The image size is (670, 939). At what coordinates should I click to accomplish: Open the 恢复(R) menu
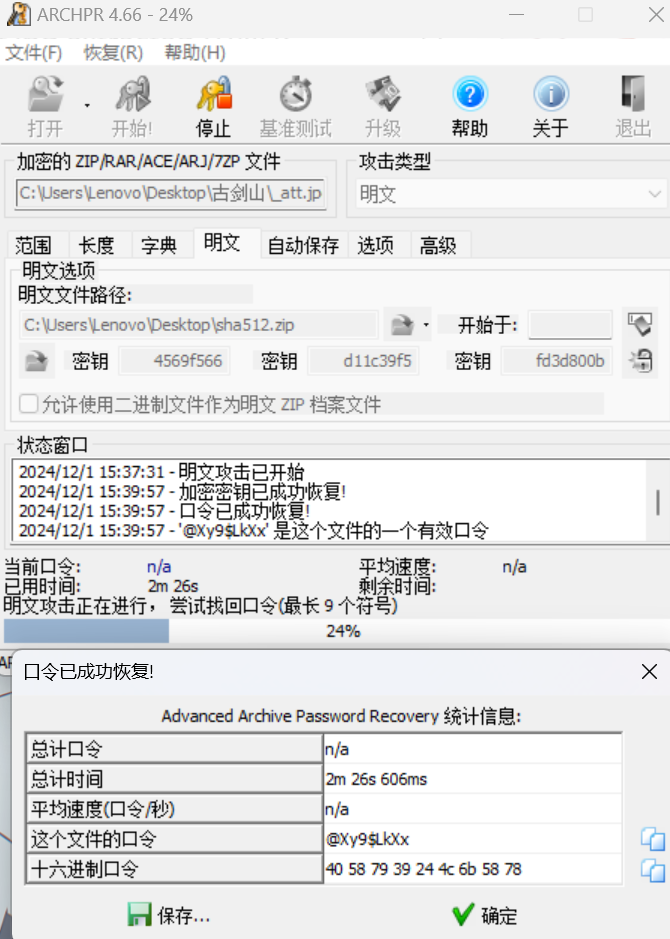[113, 53]
